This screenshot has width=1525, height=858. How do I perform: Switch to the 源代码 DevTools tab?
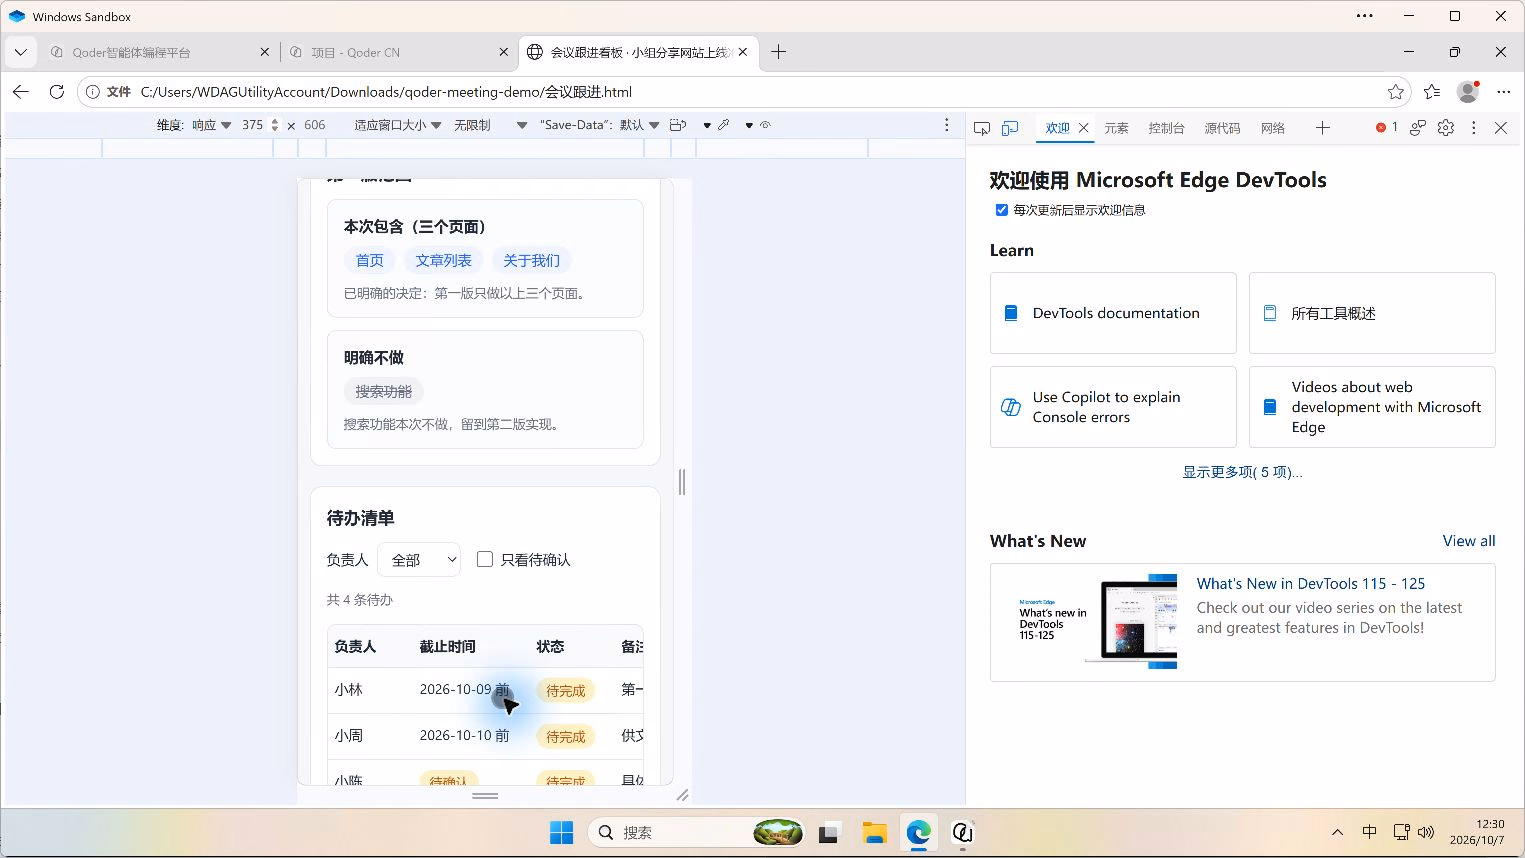coord(1222,128)
